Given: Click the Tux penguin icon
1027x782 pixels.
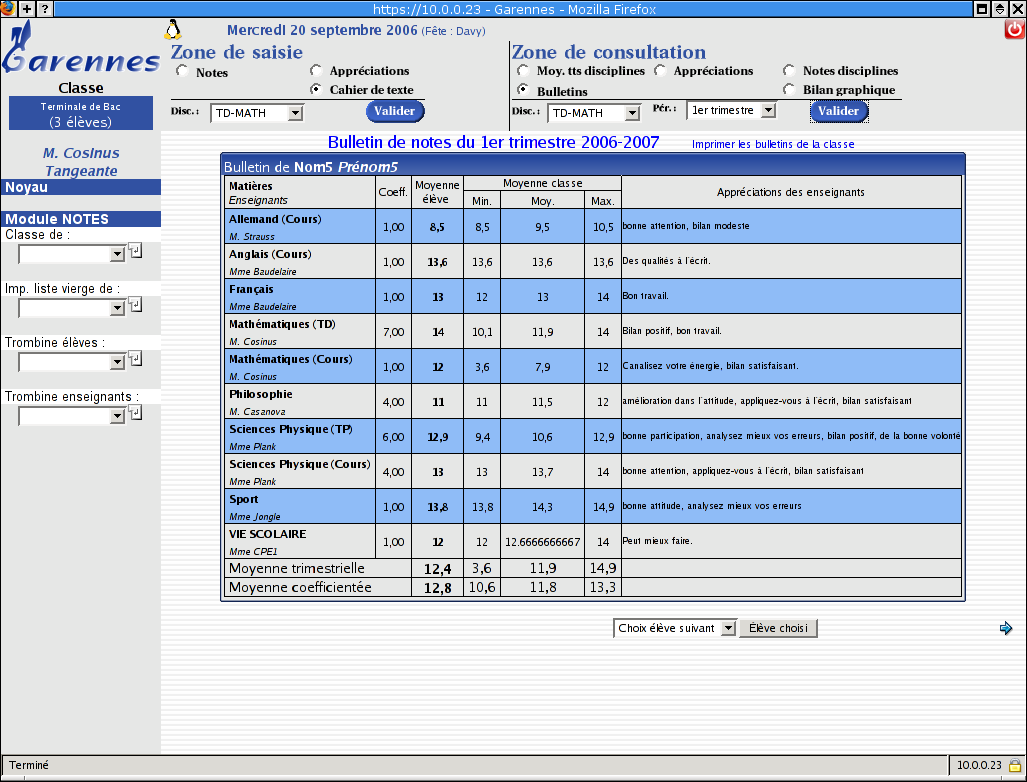Looking at the screenshot, I should [172, 29].
